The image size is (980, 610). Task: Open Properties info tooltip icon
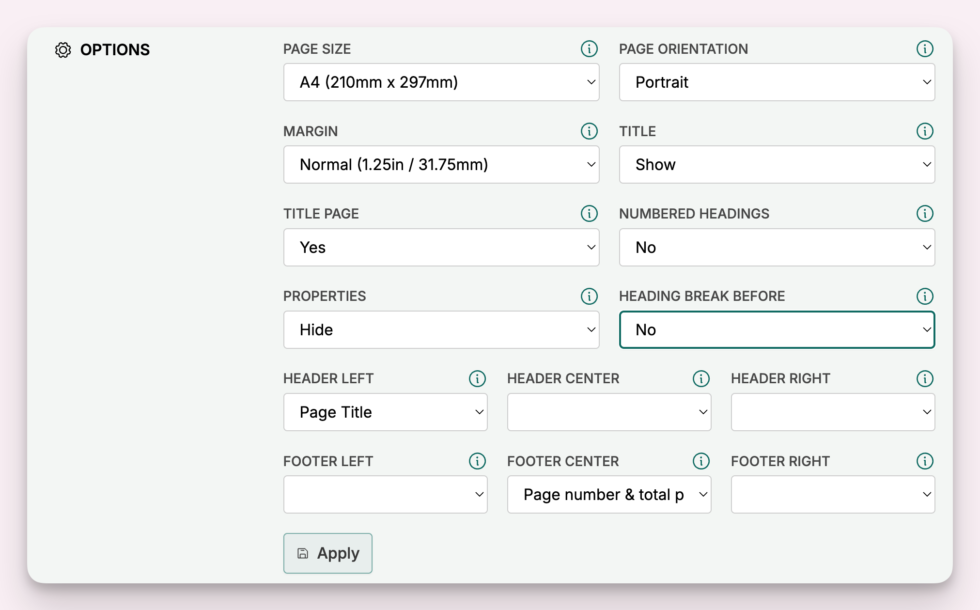(x=589, y=296)
